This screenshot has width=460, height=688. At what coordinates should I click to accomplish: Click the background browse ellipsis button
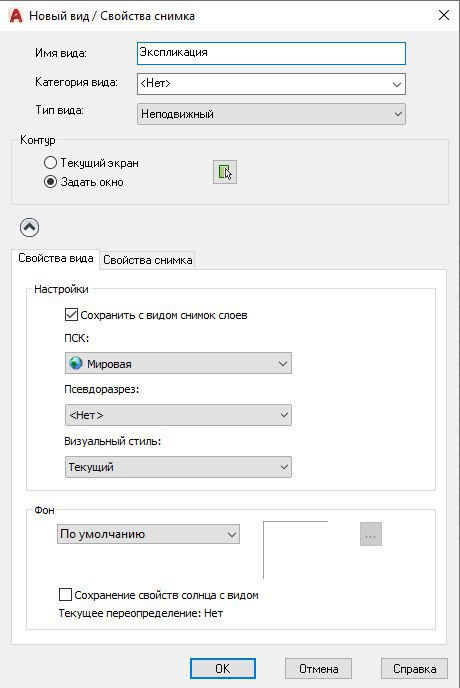371,534
